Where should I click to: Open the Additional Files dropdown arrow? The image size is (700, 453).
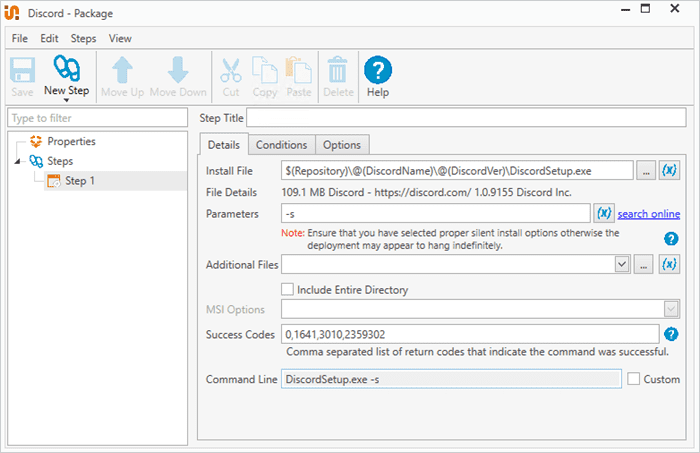point(621,264)
